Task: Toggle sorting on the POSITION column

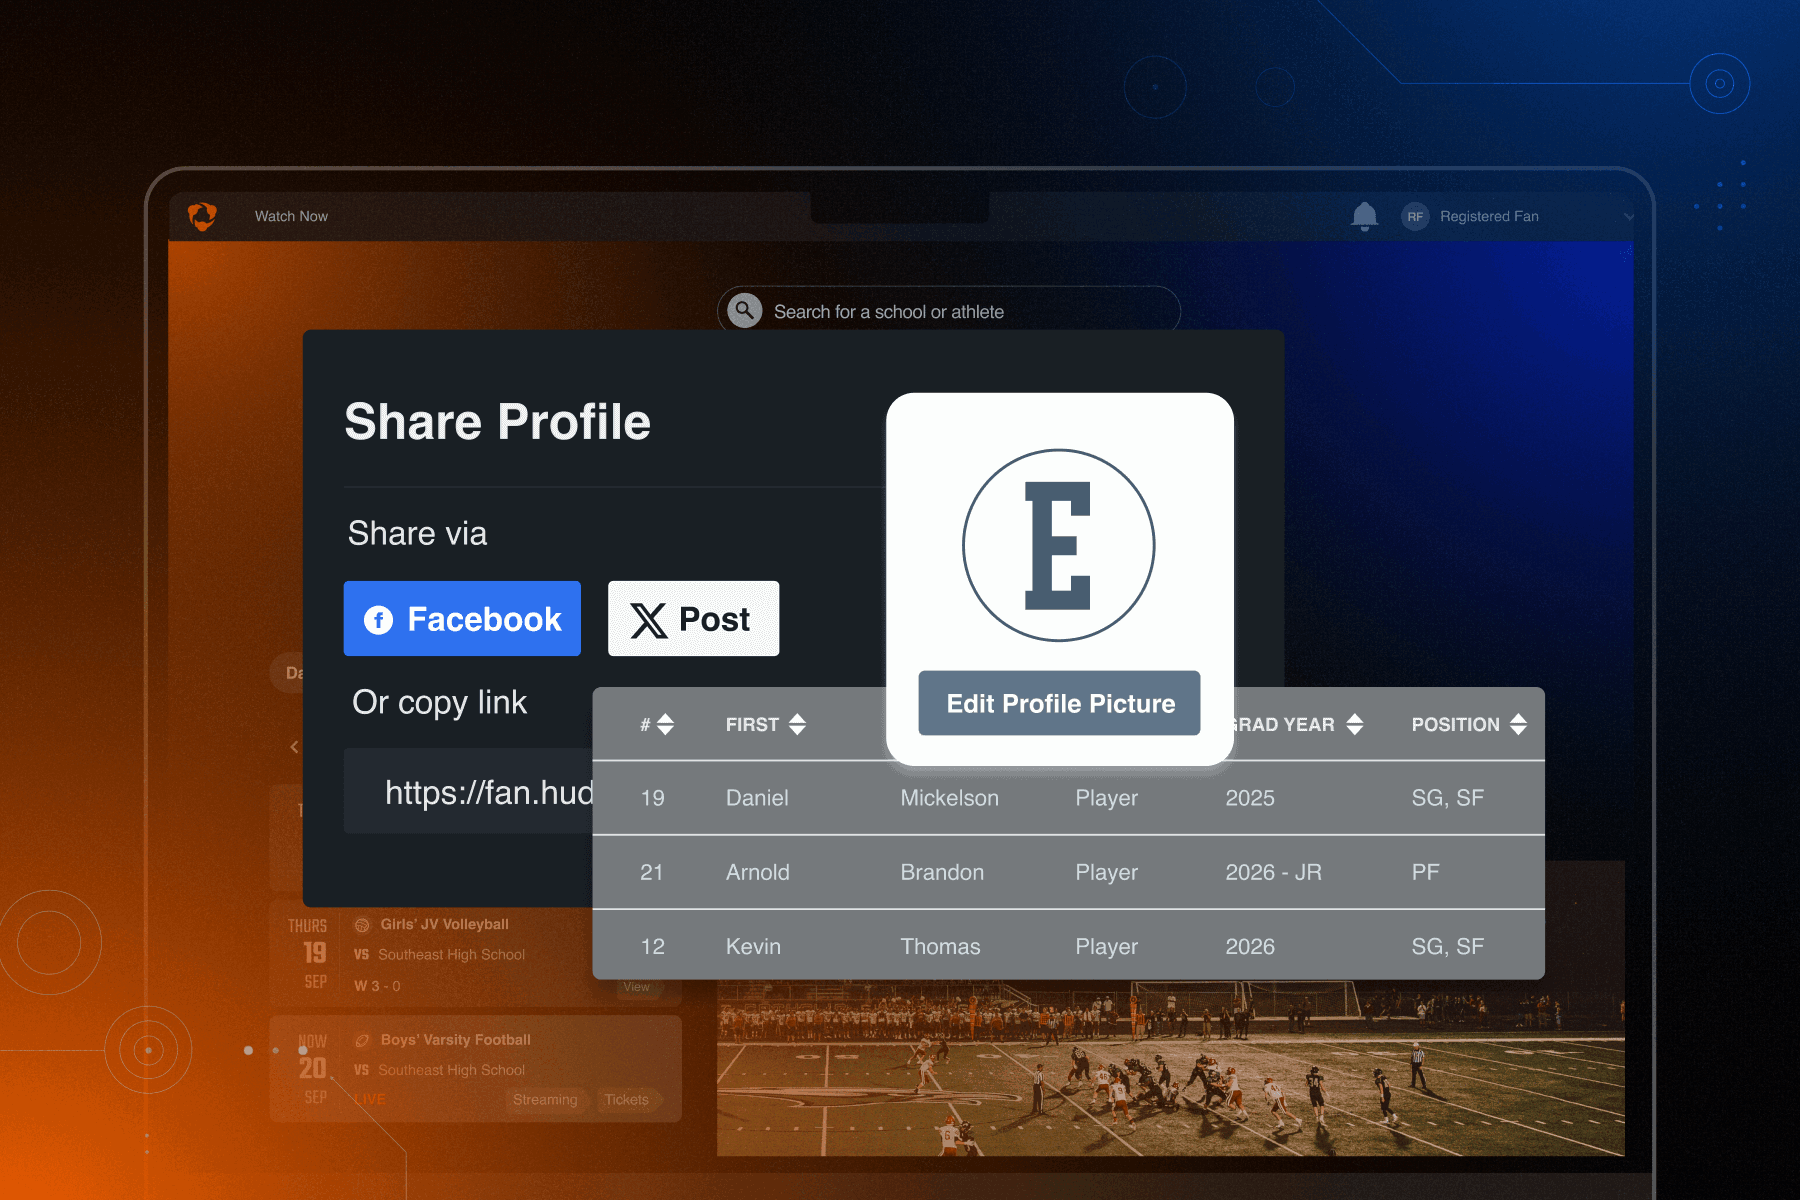Action: click(x=1520, y=724)
